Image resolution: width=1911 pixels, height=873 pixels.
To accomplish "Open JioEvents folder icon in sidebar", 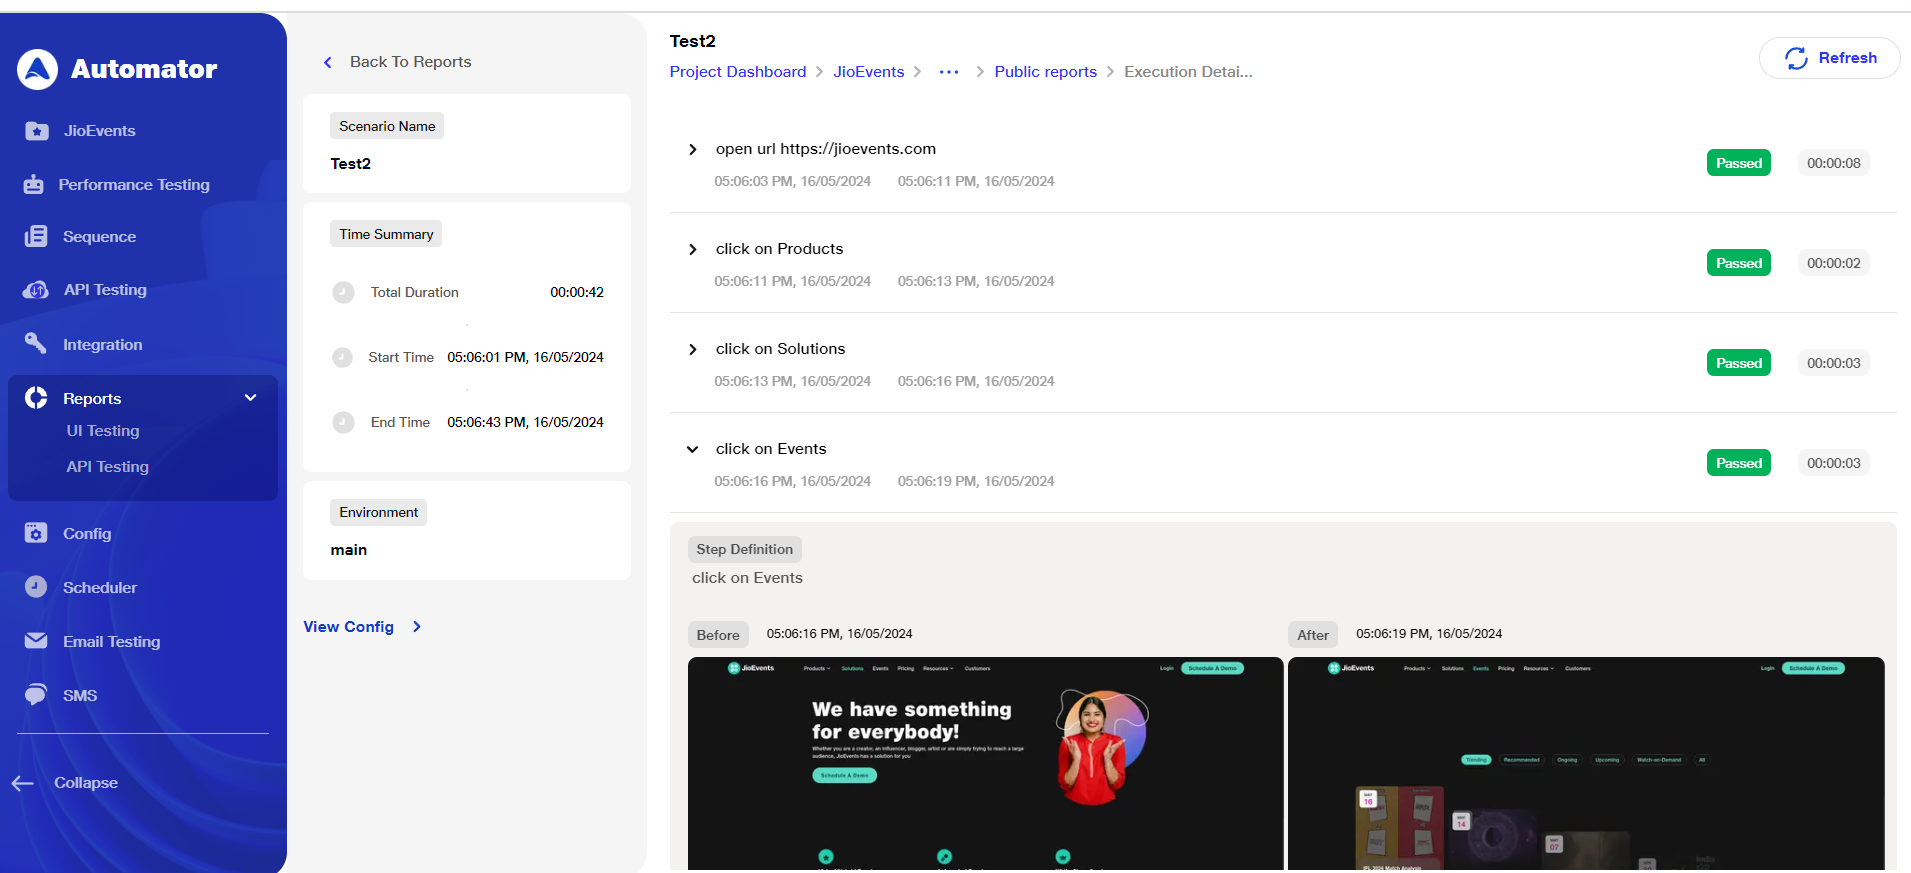I will click(x=37, y=131).
